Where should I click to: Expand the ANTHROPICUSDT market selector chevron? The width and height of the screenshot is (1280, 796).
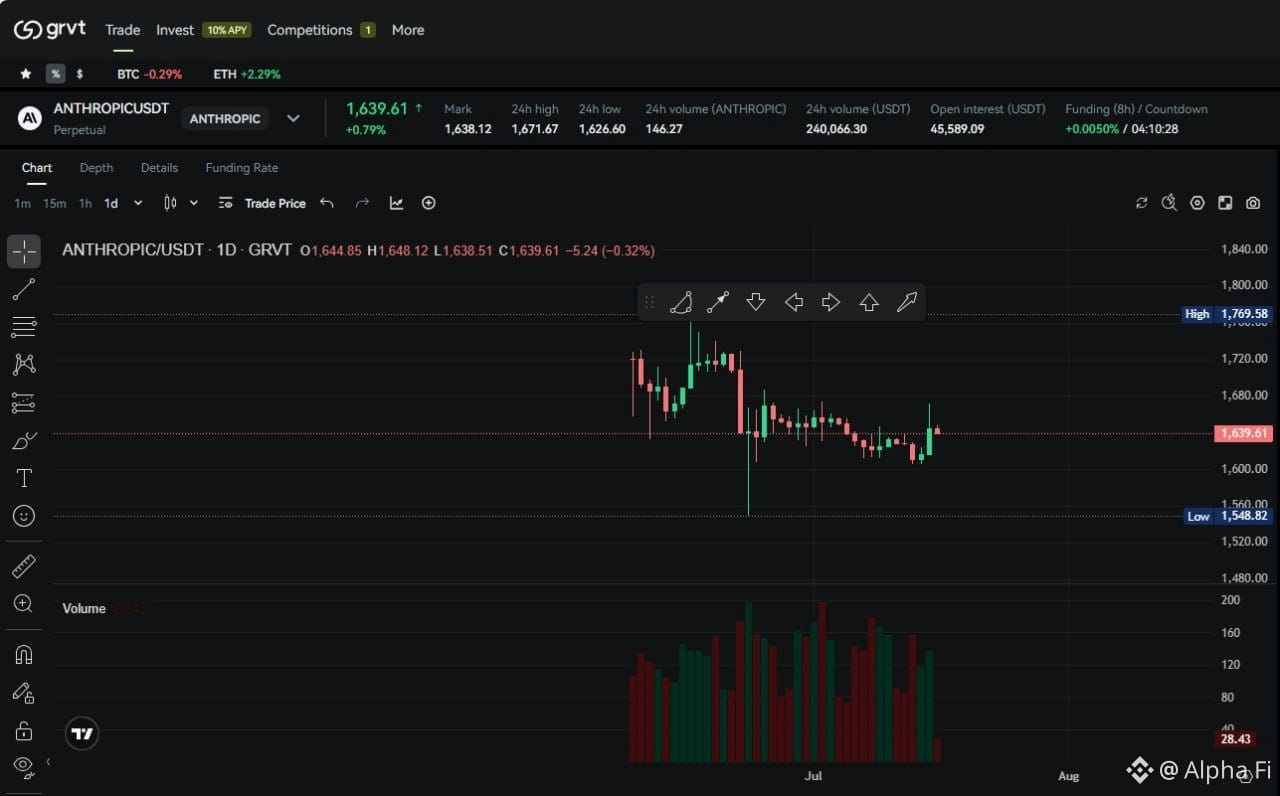coord(293,118)
